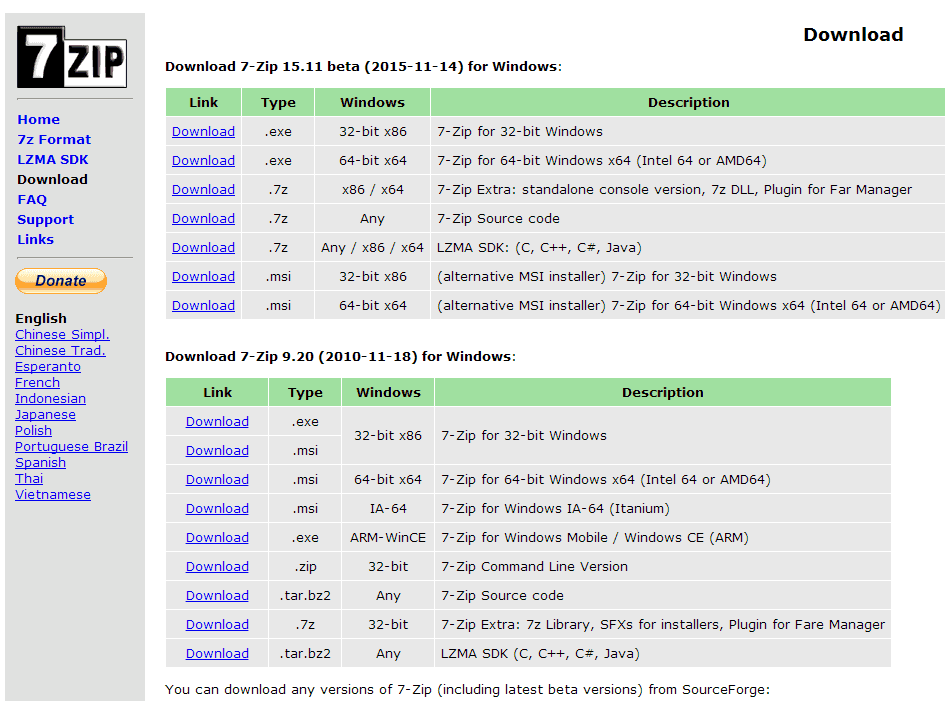Image resolution: width=945 pixels, height=701 pixels.
Task: Download 9.20 Command Line Version .zip
Action: 218,567
